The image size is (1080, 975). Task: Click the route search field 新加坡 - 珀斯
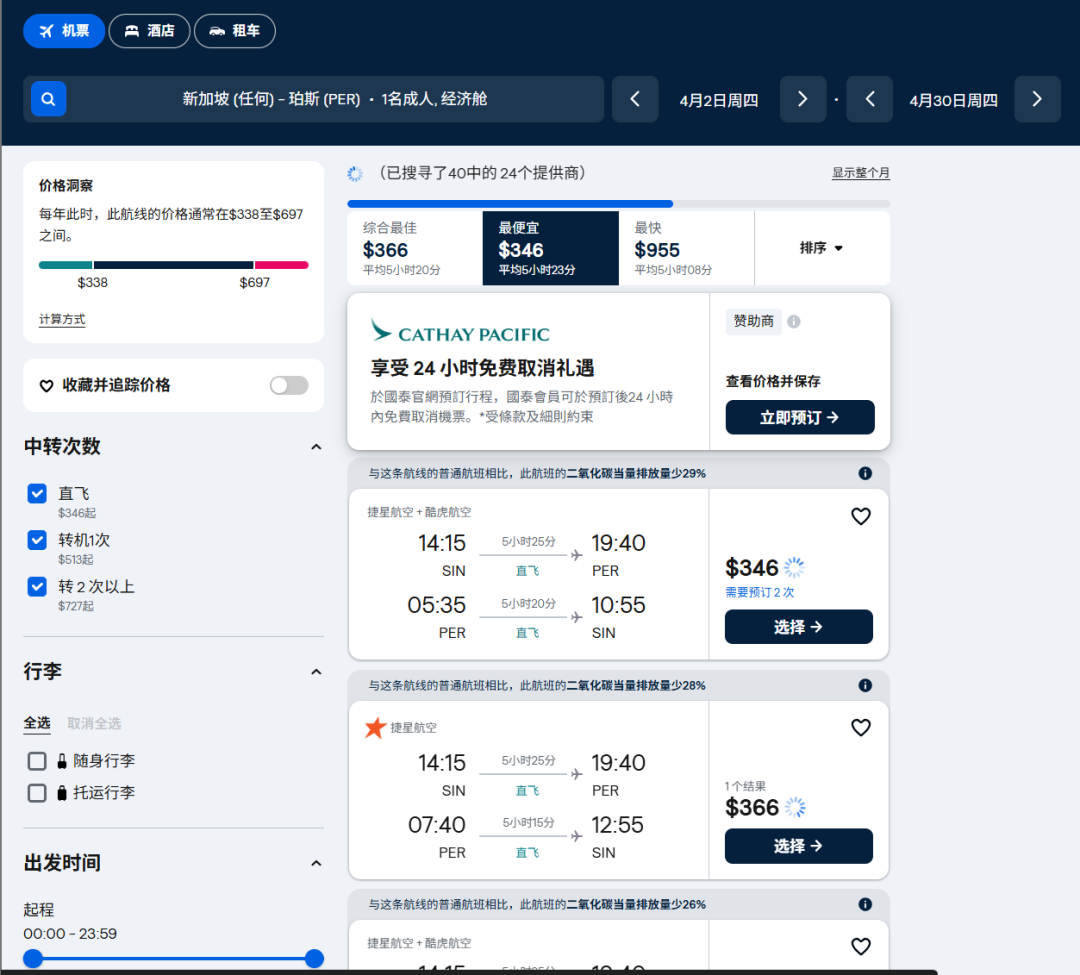(335, 99)
